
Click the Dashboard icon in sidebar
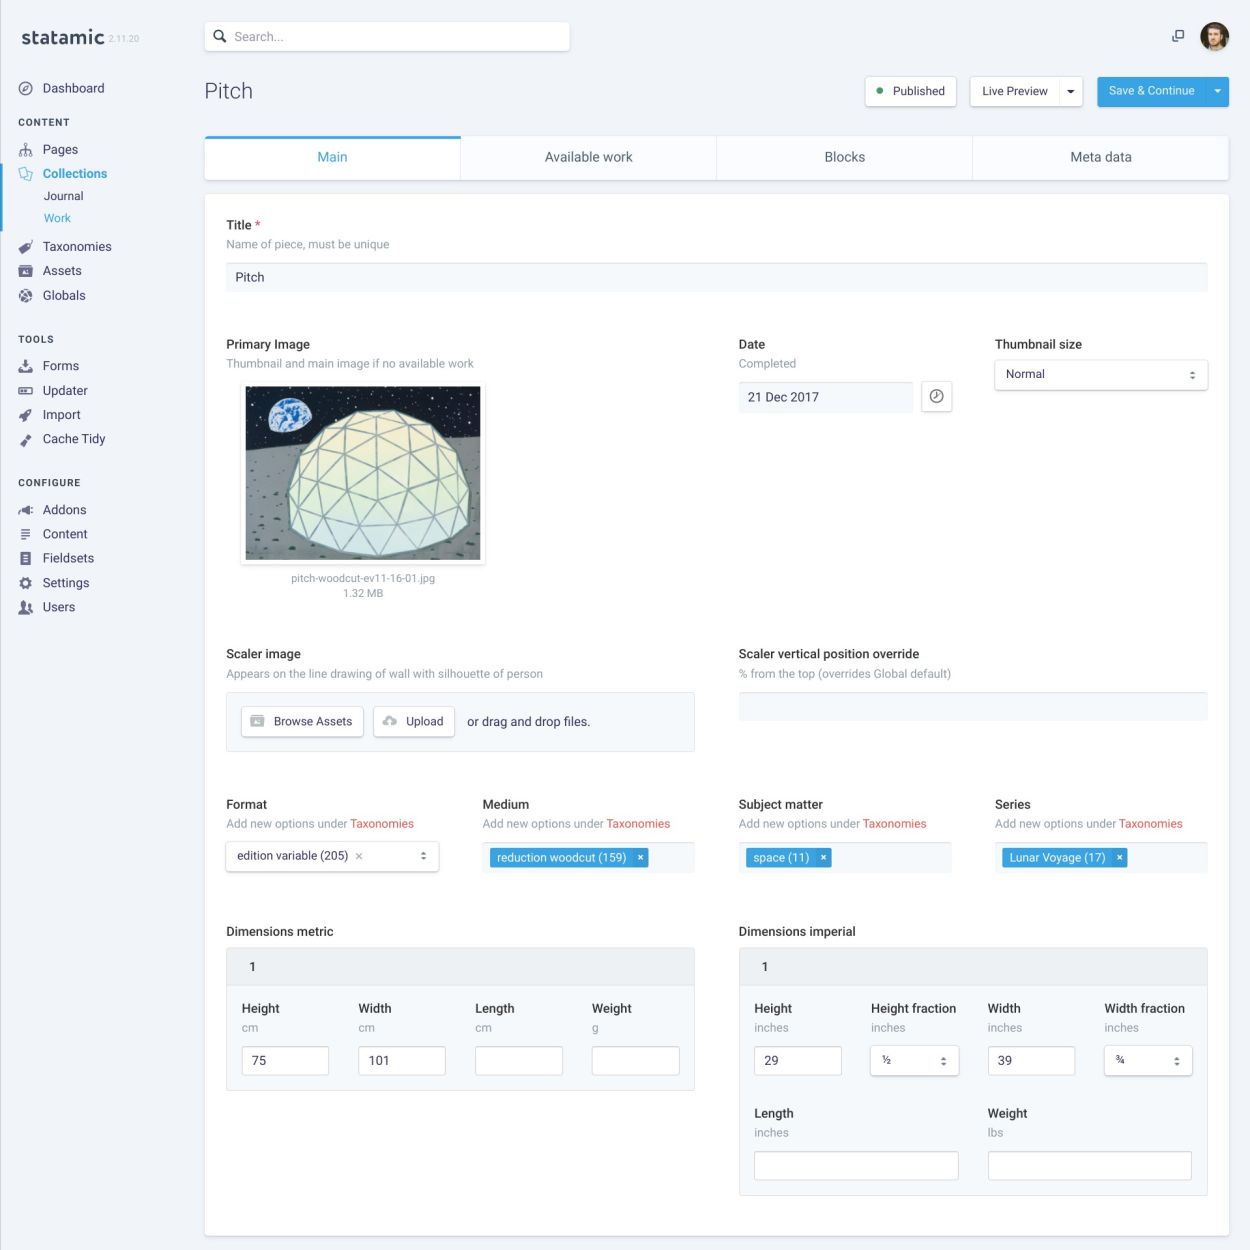coord(26,89)
